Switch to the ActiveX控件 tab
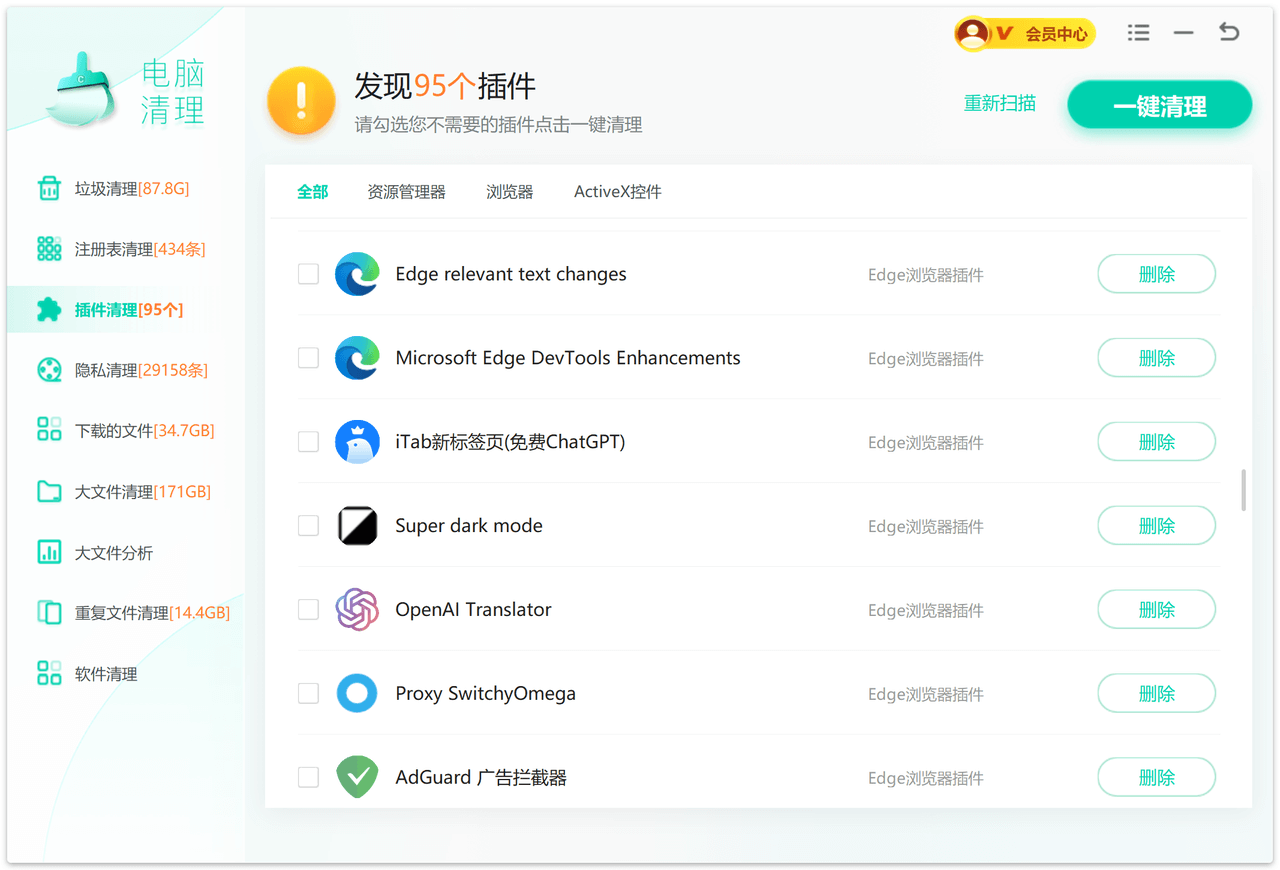 coord(617,192)
